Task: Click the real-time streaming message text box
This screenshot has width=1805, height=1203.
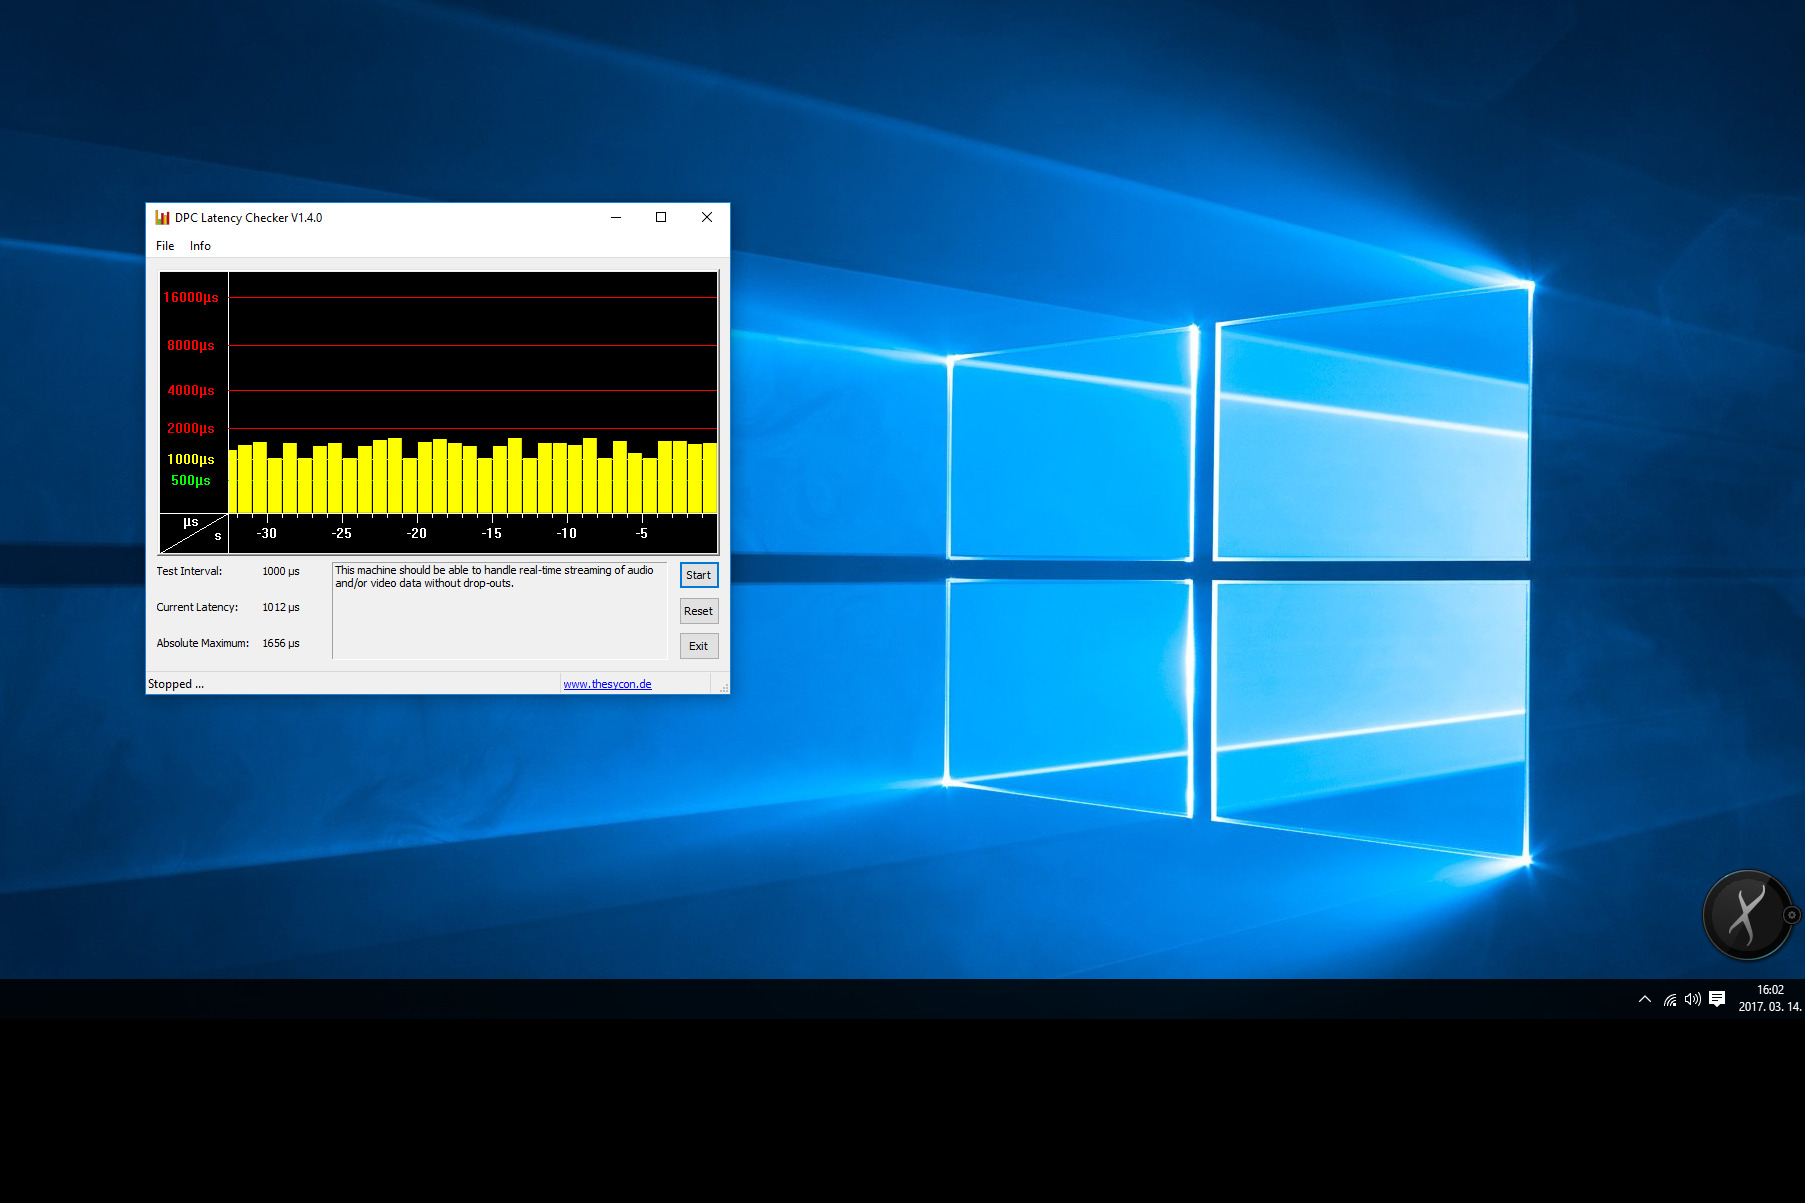Action: coord(499,610)
